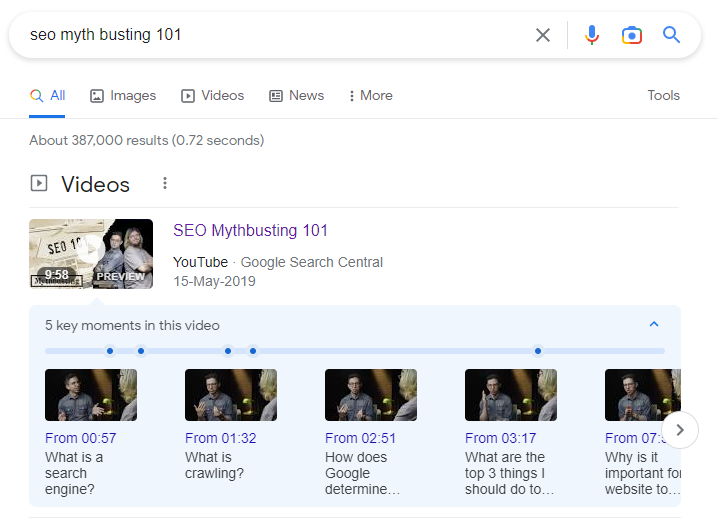Click 'What are the top 3 things' caption
This screenshot has height=518, width=718.
[510, 473]
